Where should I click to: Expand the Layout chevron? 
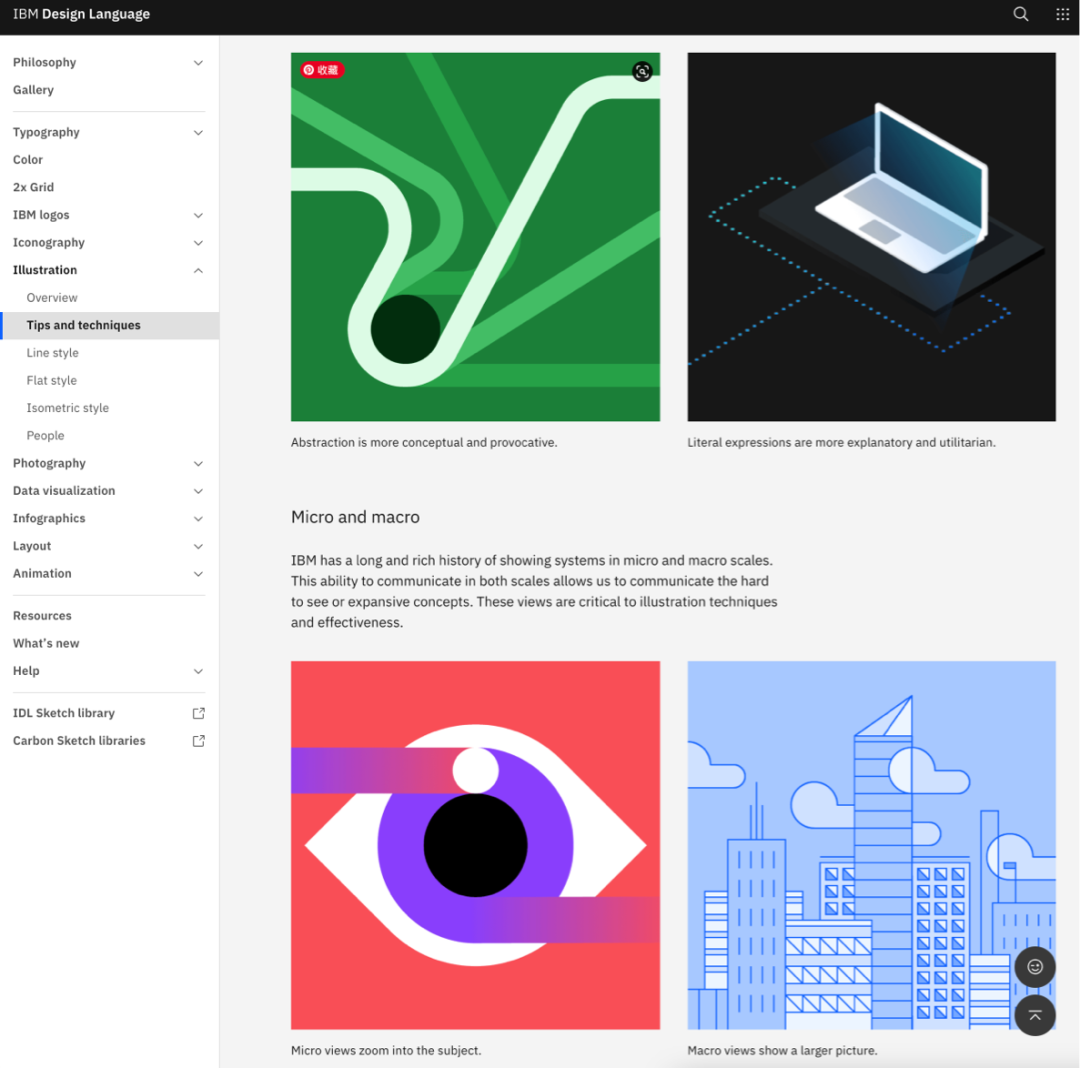pyautogui.click(x=198, y=546)
